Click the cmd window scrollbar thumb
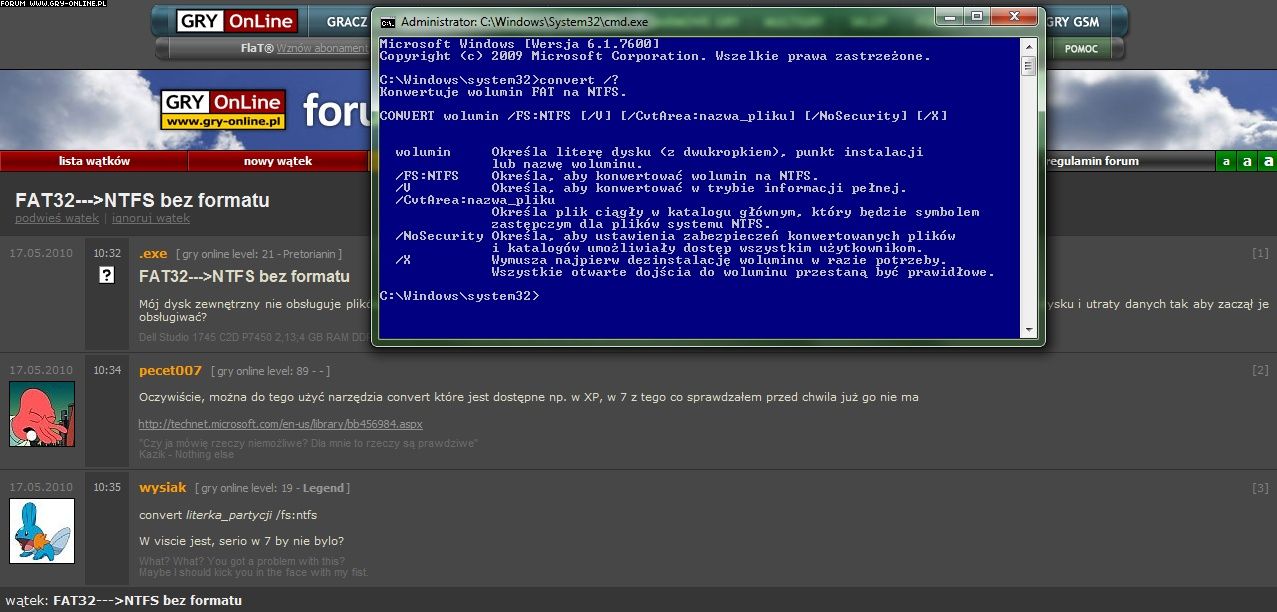Viewport: 1277px width, 612px height. tap(1027, 66)
